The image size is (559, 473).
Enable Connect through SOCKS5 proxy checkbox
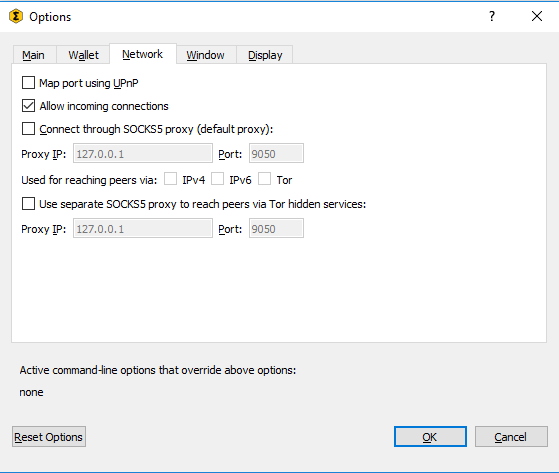coord(29,129)
